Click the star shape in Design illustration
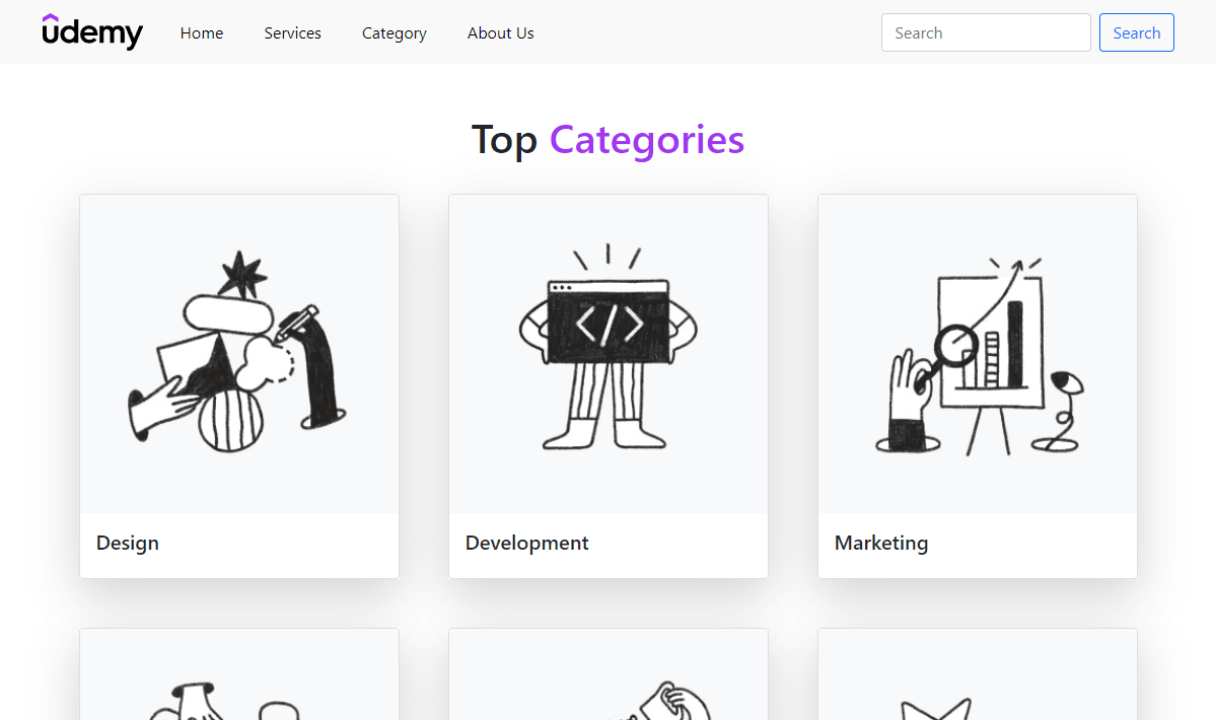 [243, 274]
